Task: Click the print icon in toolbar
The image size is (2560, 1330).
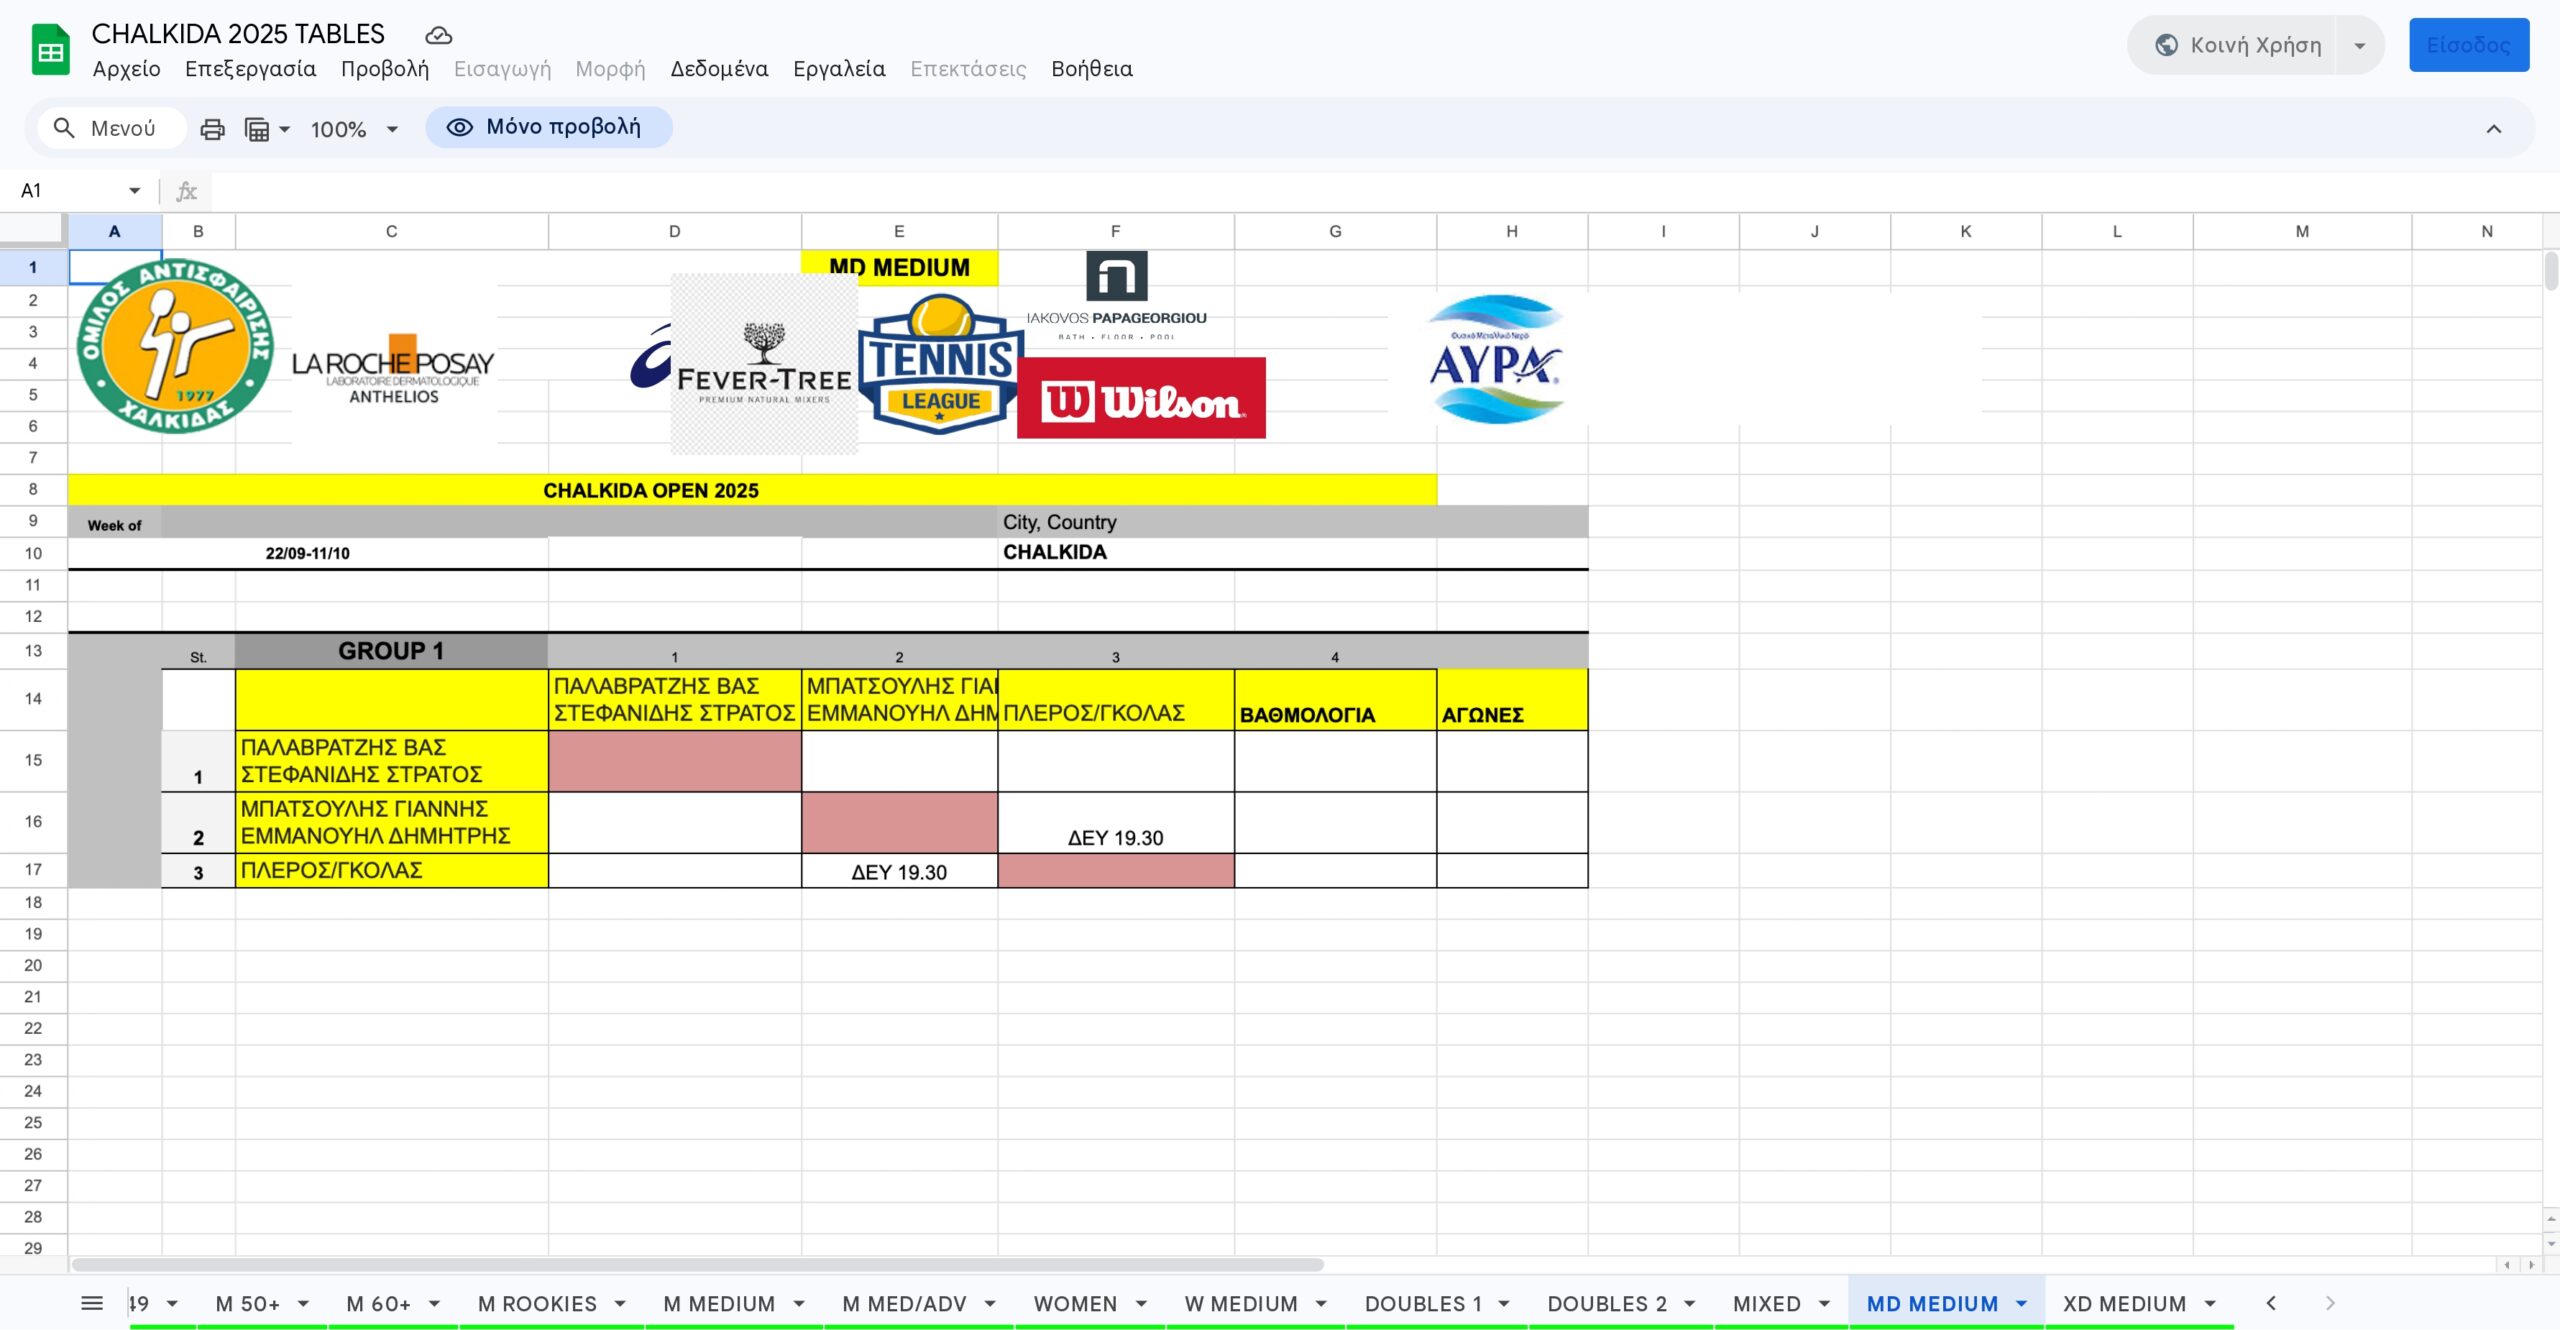Action: tap(212, 129)
